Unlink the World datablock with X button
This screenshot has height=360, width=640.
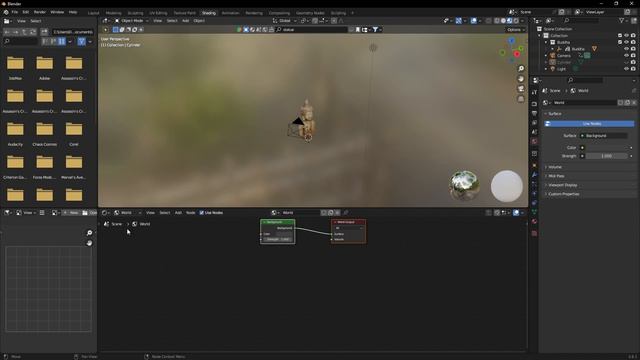[x=633, y=103]
